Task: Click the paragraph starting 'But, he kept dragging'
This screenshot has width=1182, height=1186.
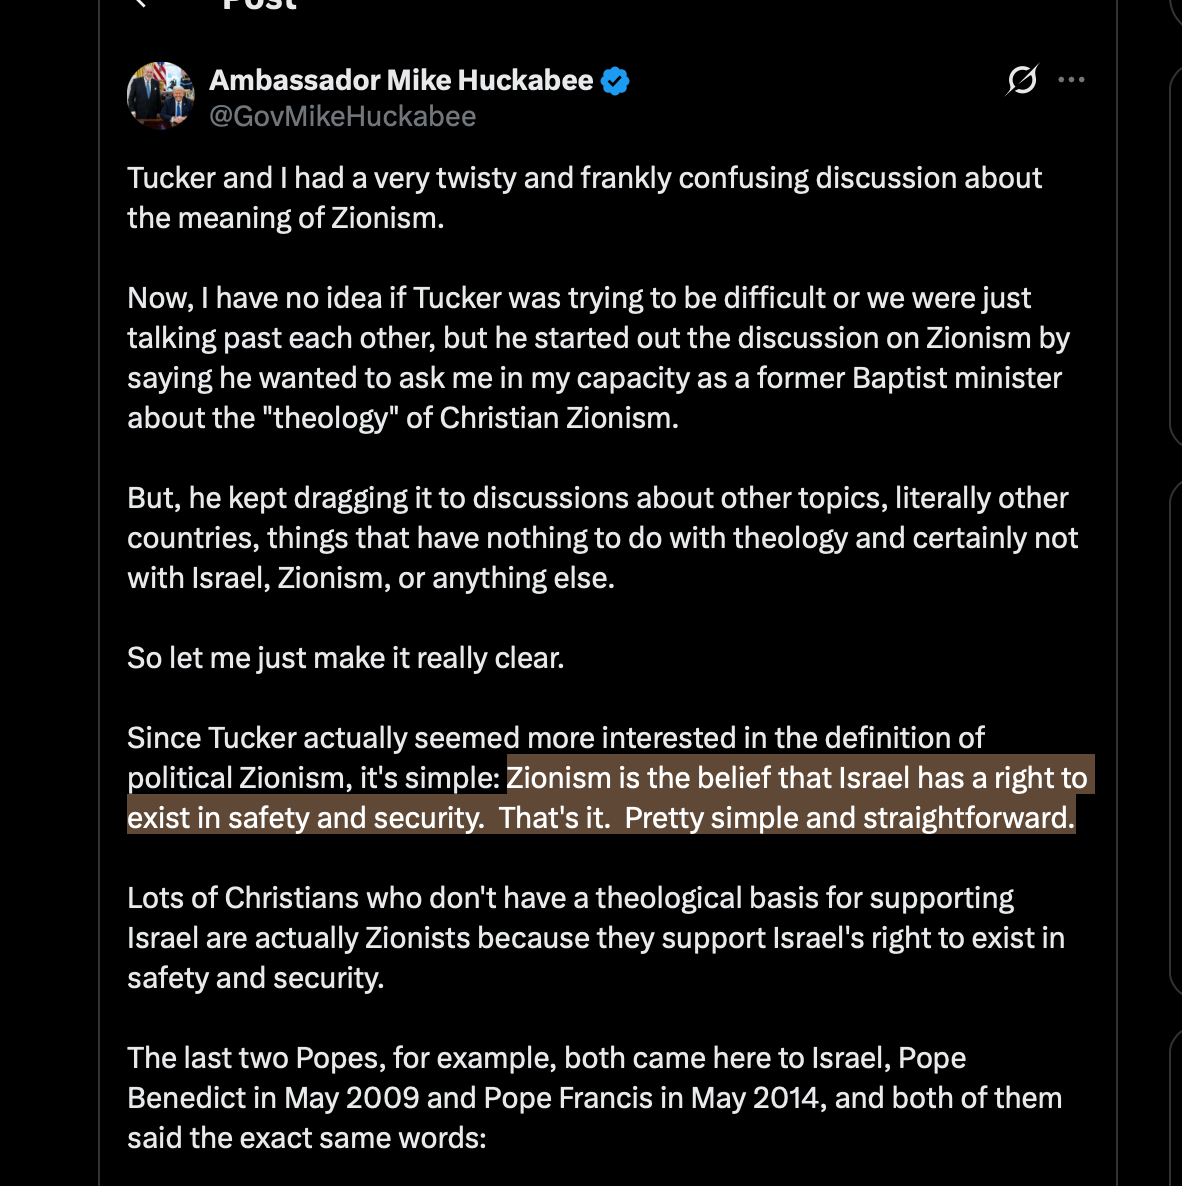Action: (602, 538)
